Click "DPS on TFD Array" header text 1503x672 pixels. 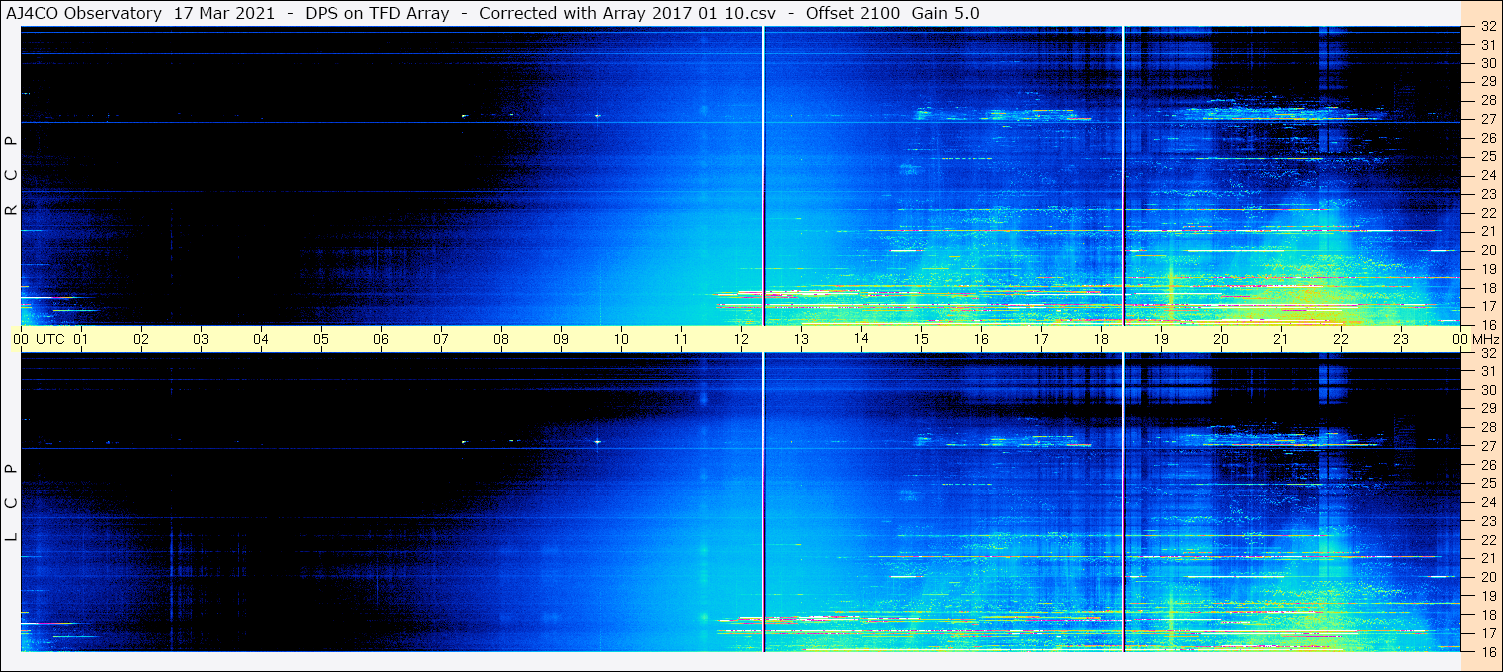[x=377, y=13]
